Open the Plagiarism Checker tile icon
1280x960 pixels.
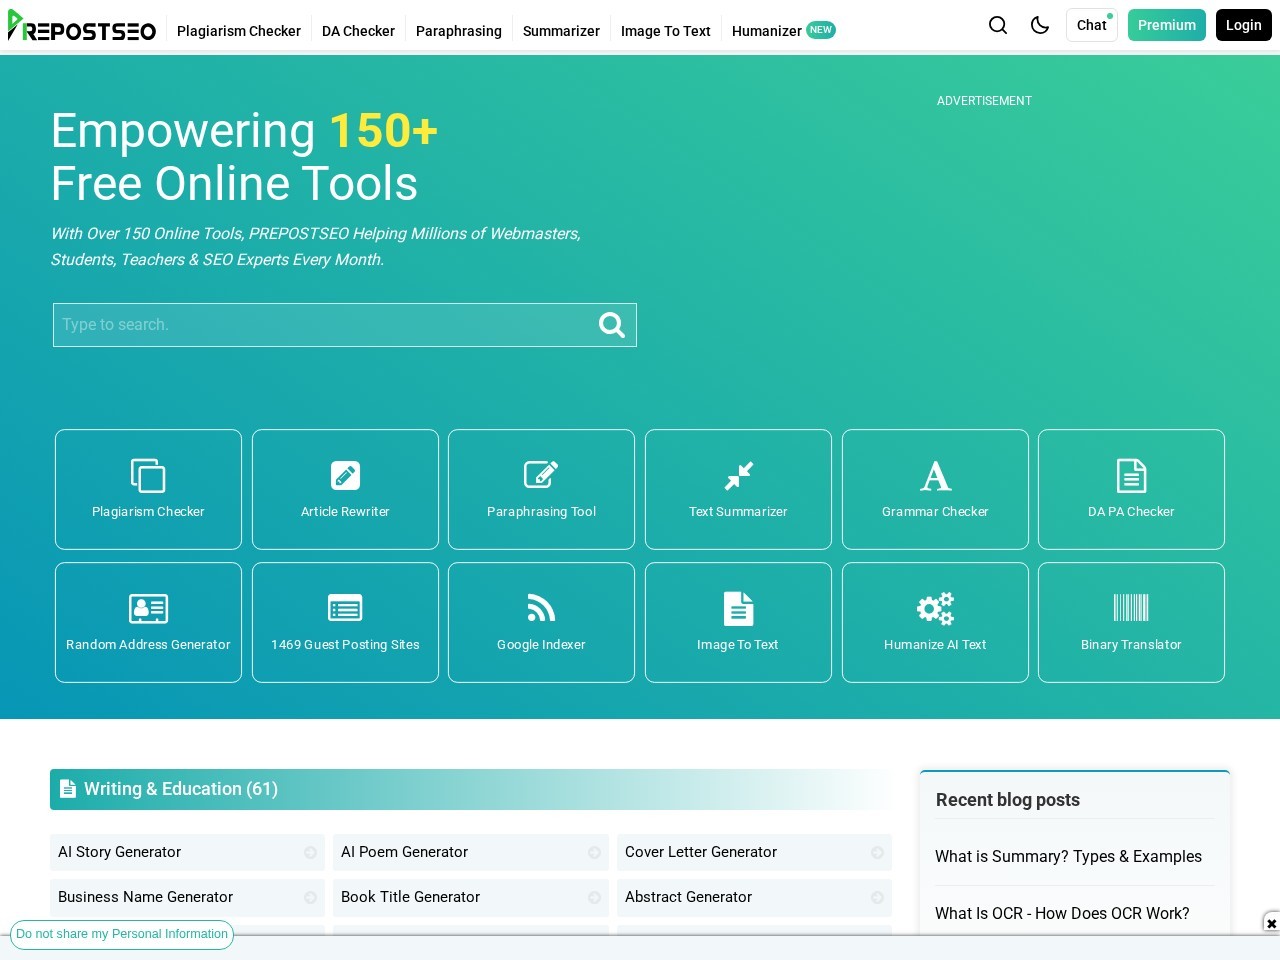pos(148,476)
